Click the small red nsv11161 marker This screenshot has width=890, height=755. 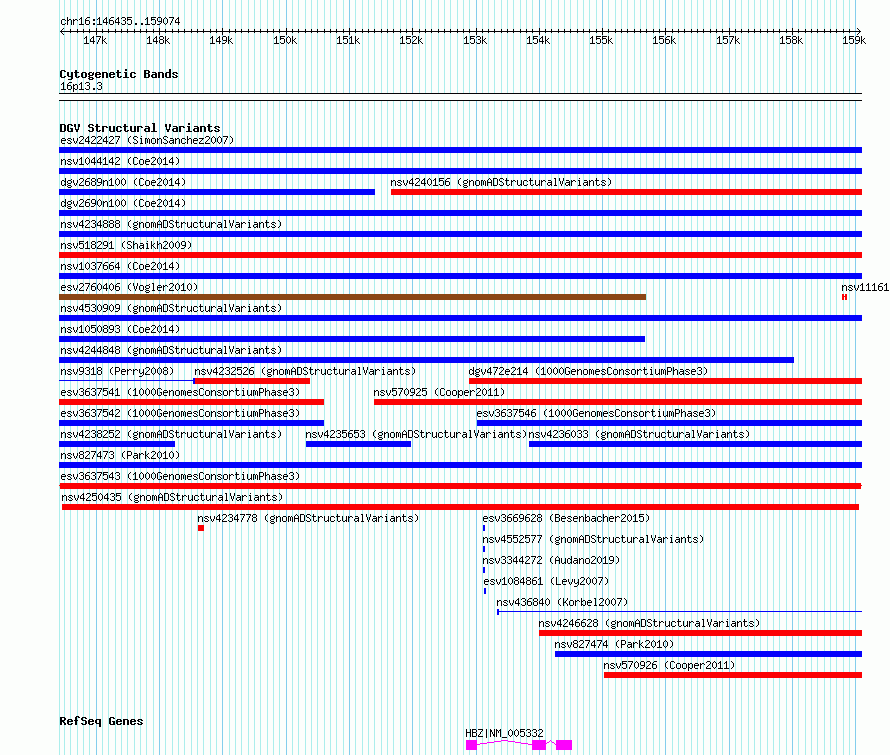tap(845, 297)
